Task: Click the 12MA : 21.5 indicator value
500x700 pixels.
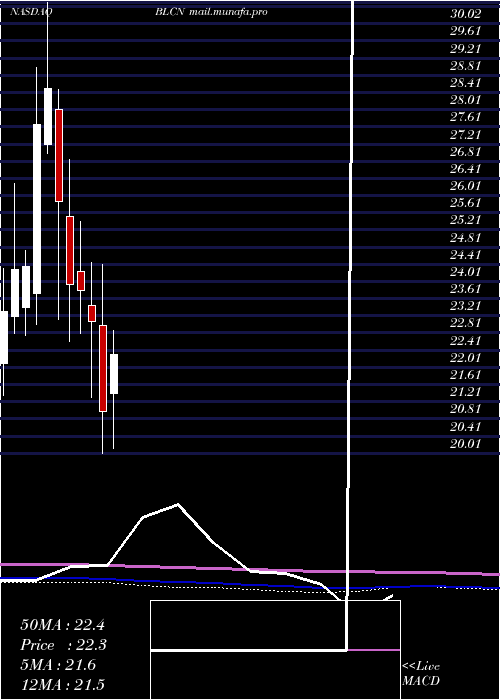Action: (x=62, y=685)
